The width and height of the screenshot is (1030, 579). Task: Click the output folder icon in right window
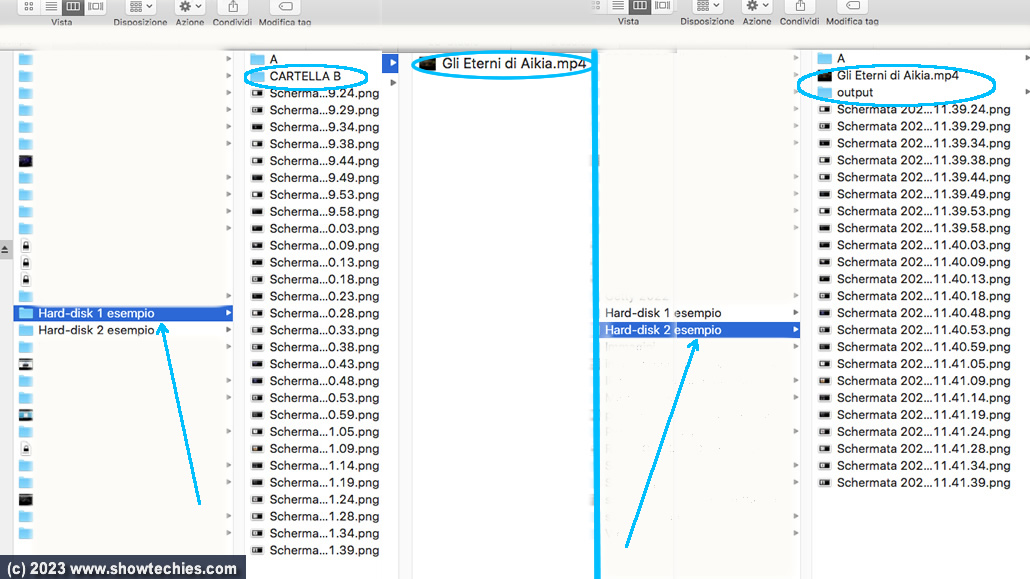[825, 93]
